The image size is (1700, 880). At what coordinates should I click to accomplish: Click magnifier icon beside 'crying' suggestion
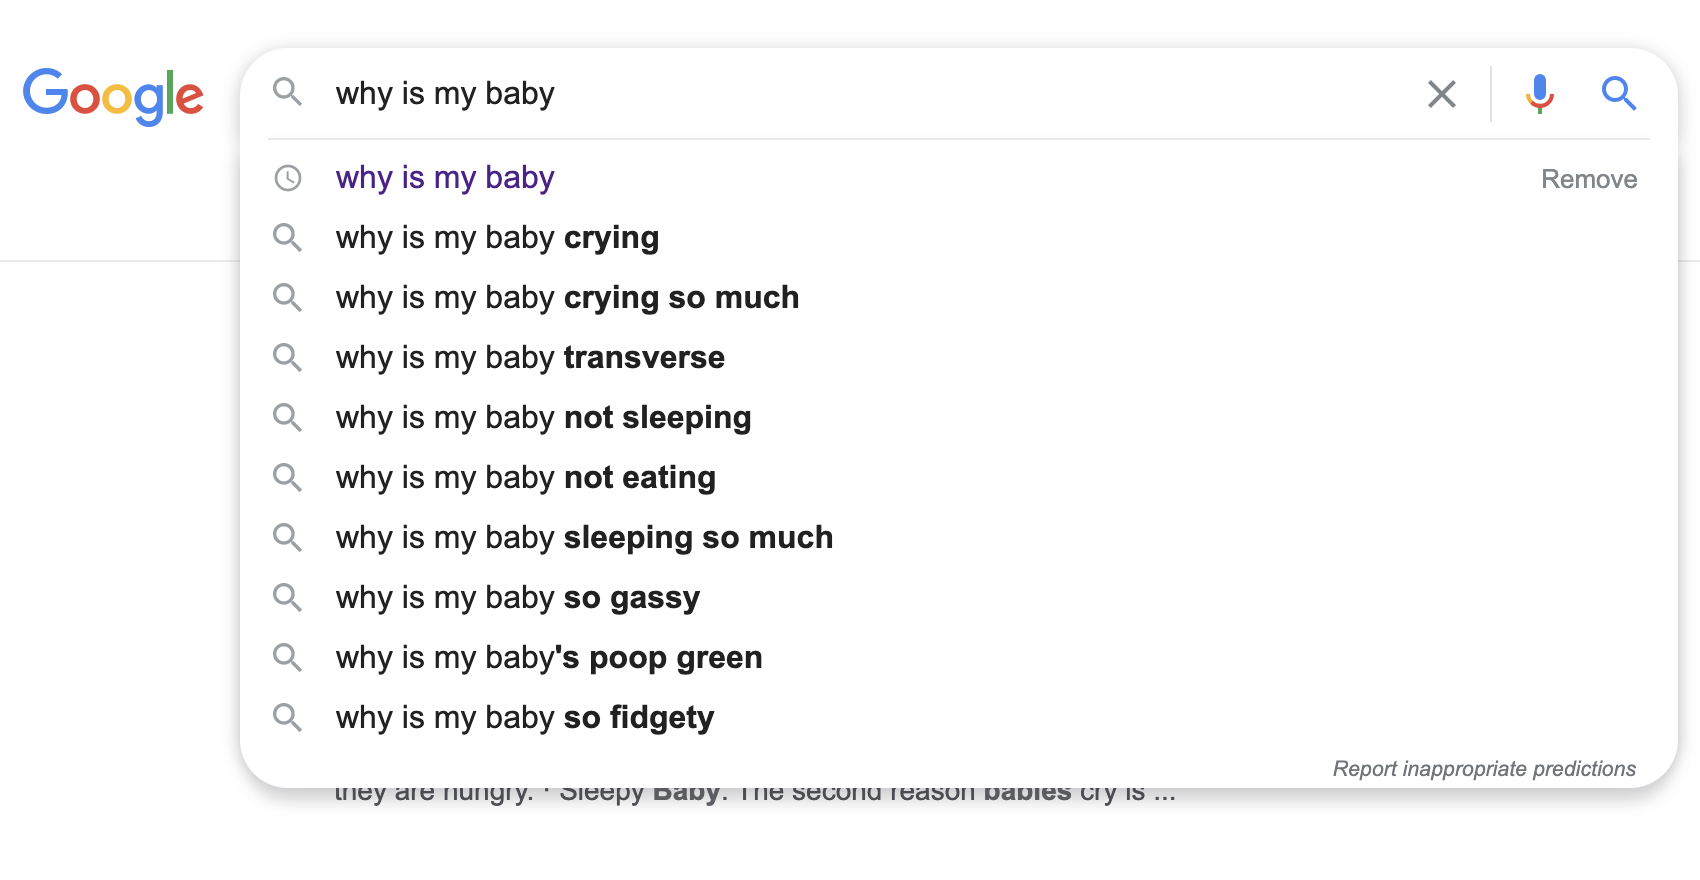coord(287,238)
